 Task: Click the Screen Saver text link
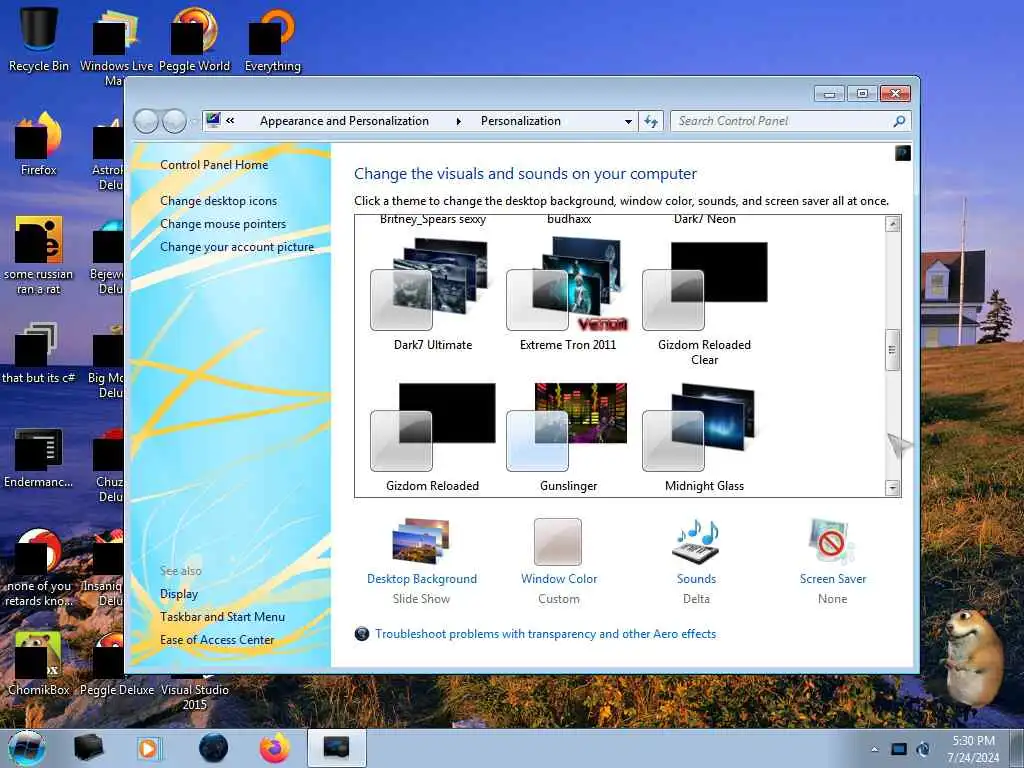coord(833,579)
